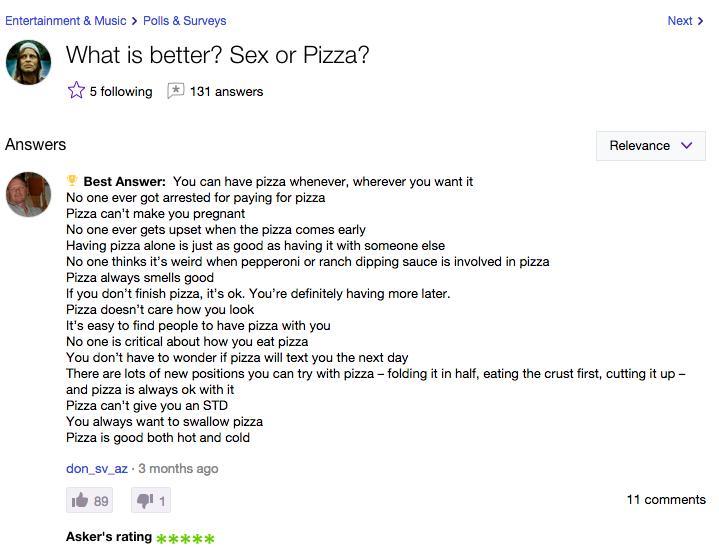Click the 131 answers count

tap(227, 91)
